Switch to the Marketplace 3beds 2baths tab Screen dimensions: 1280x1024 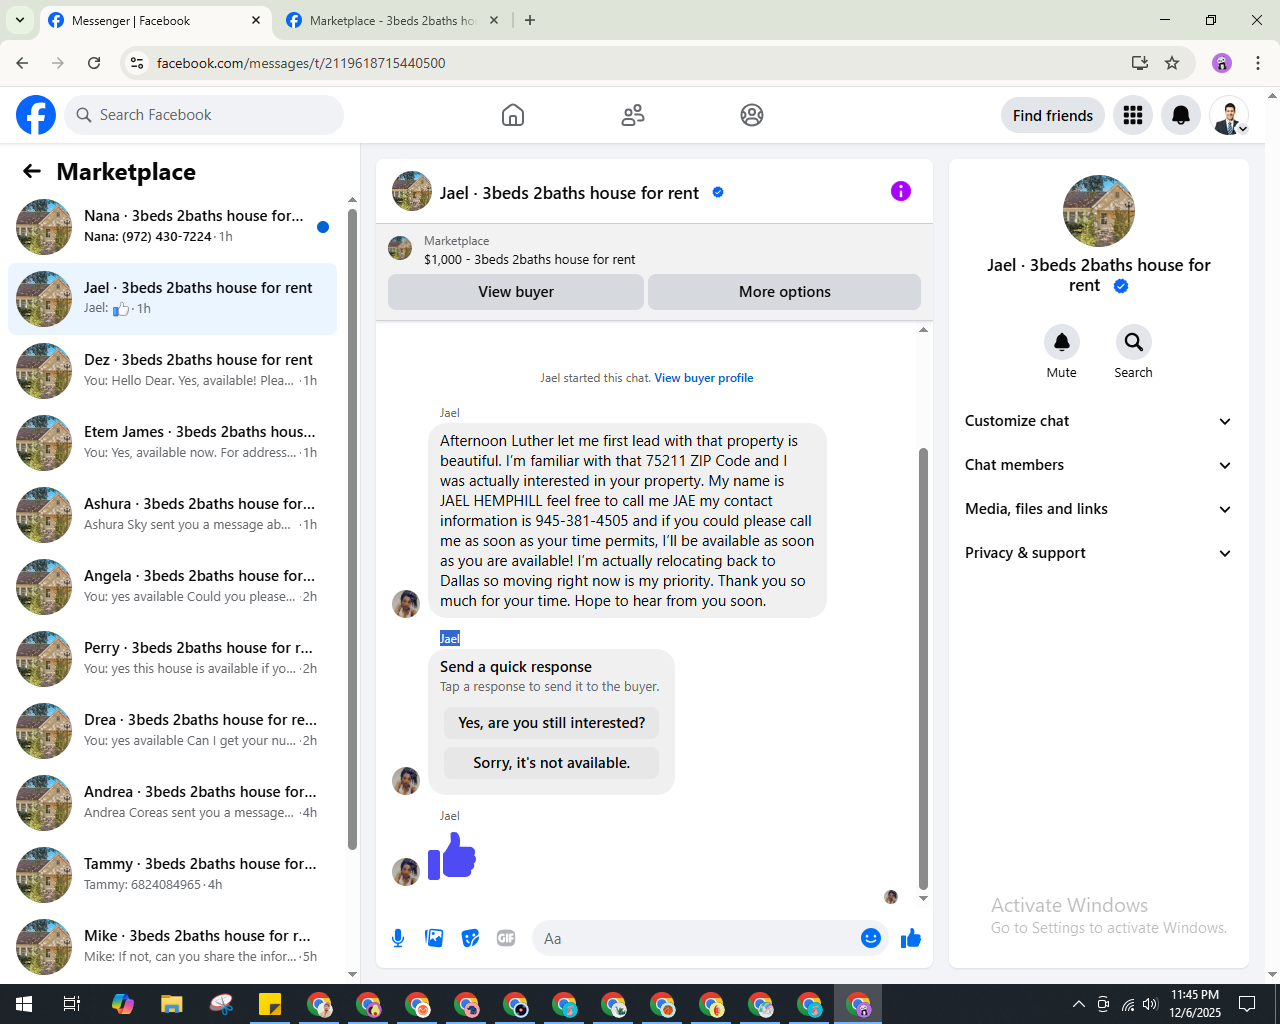point(392,20)
